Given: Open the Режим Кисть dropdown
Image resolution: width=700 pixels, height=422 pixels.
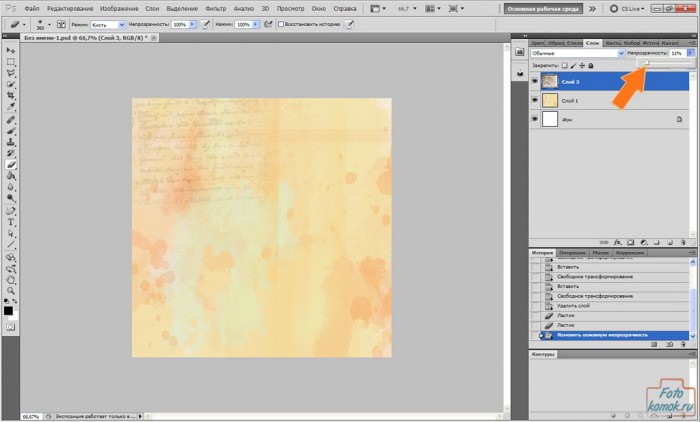Looking at the screenshot, I should point(106,23).
